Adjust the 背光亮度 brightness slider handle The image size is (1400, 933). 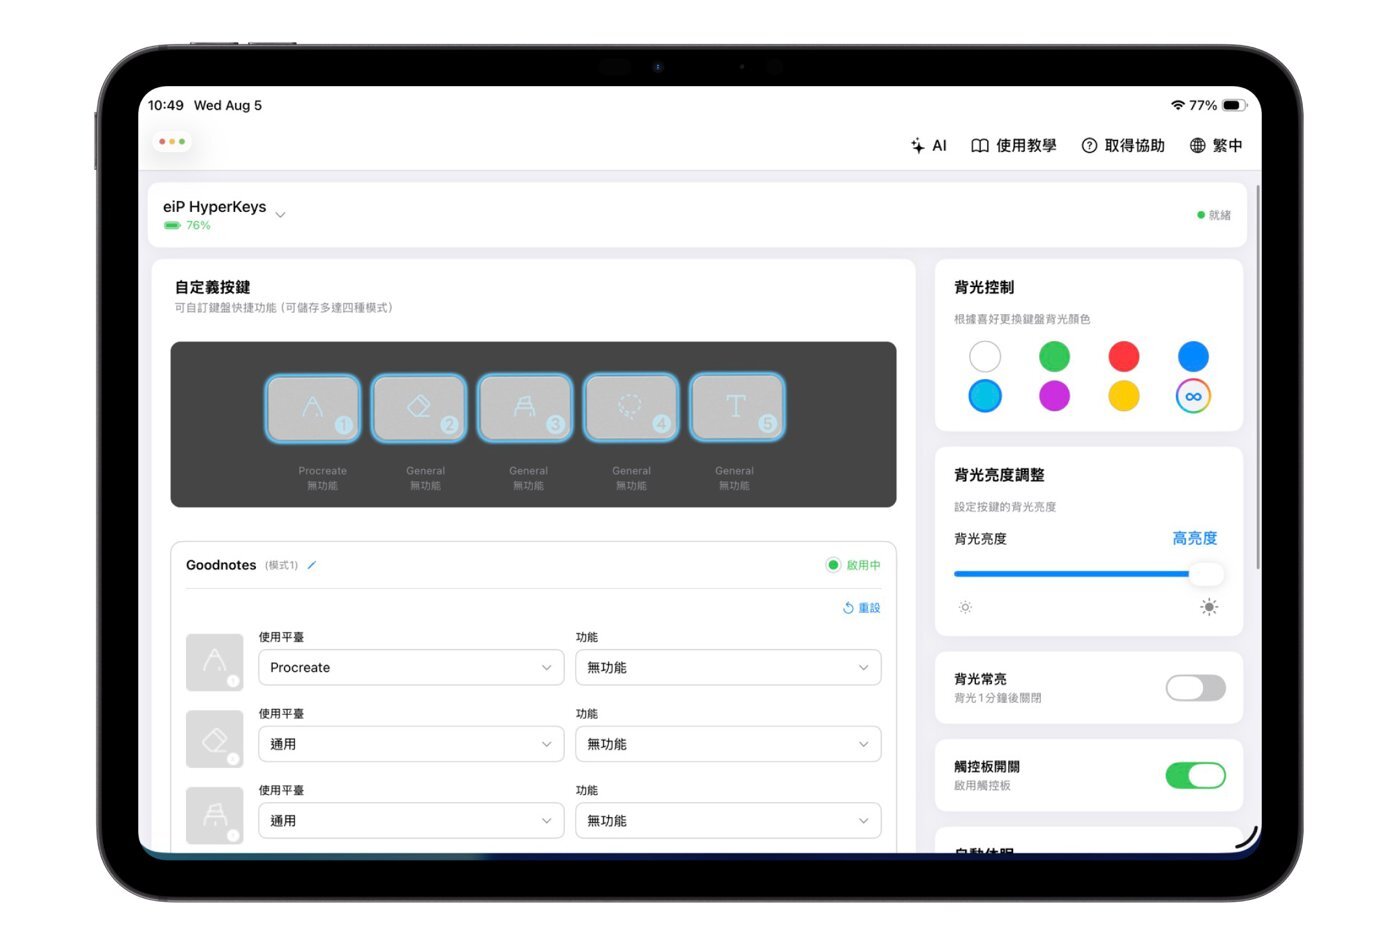click(1207, 574)
